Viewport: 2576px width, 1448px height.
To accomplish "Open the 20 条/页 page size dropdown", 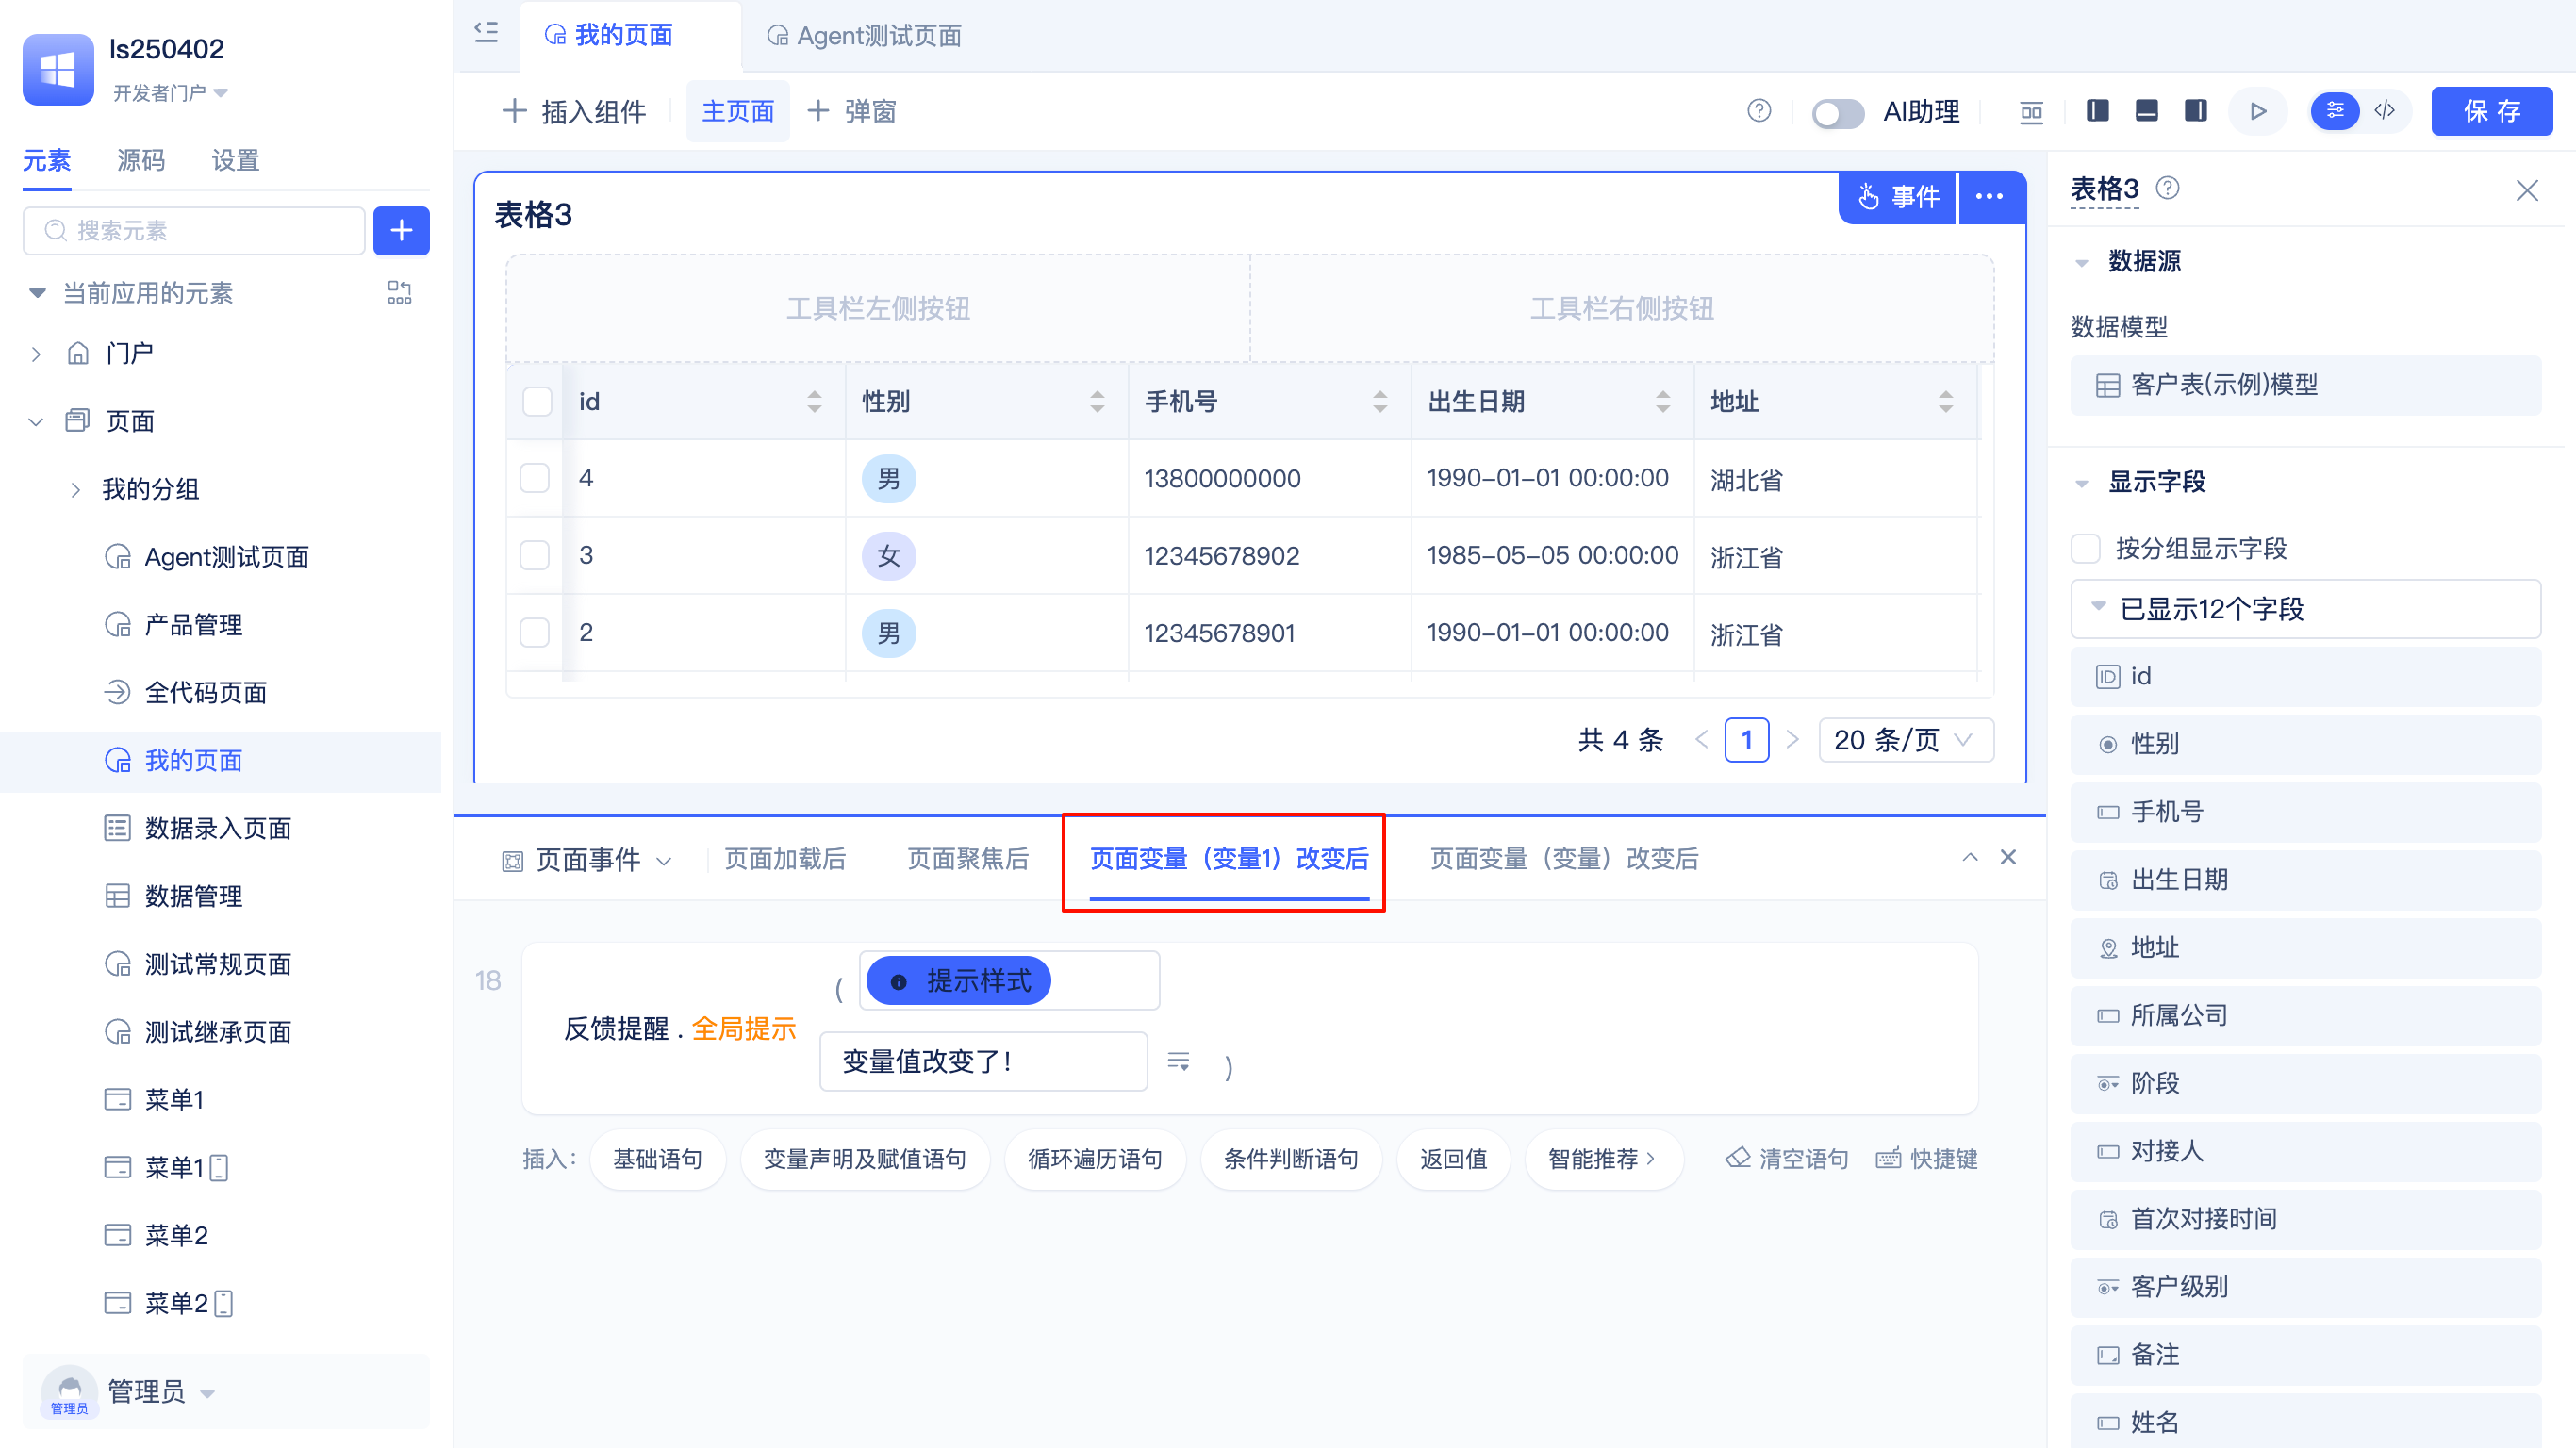I will pos(1906,740).
